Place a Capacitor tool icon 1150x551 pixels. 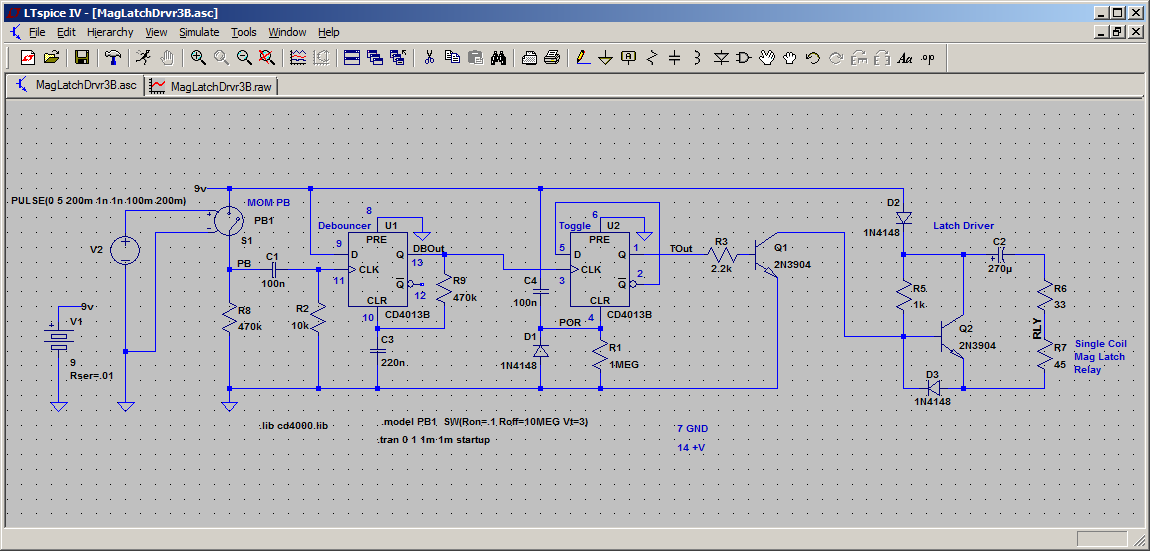point(675,57)
